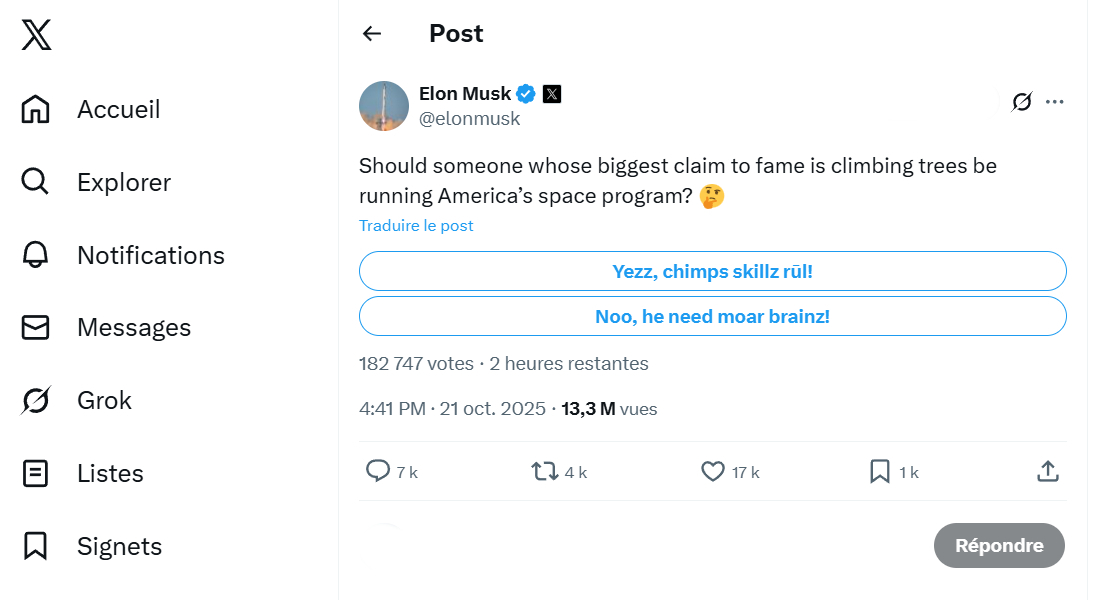Vote "Noo, he need moar brainz!" poll option
Screen dimensions: 1100x600
point(712,316)
